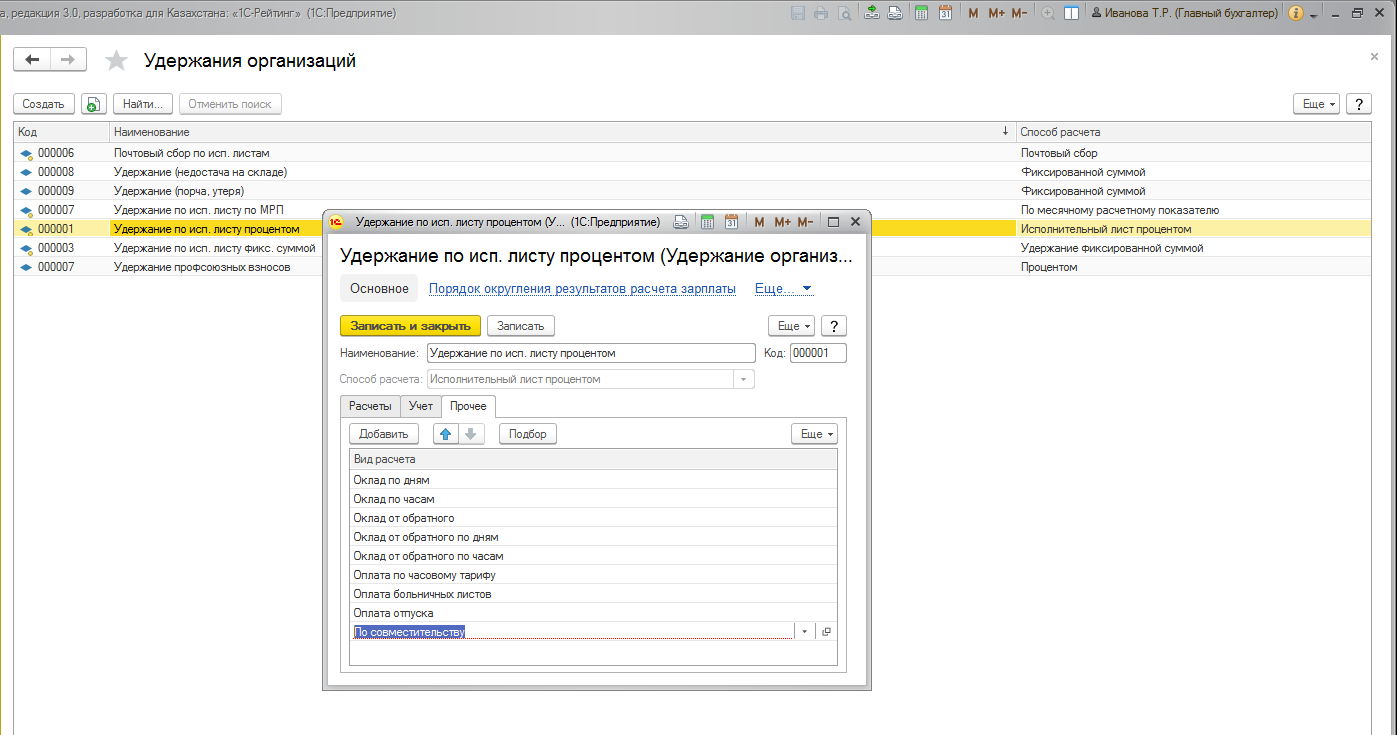Click the M+ memory button in the dialog title bar
Image resolution: width=1397 pixels, height=735 pixels.
coord(782,221)
